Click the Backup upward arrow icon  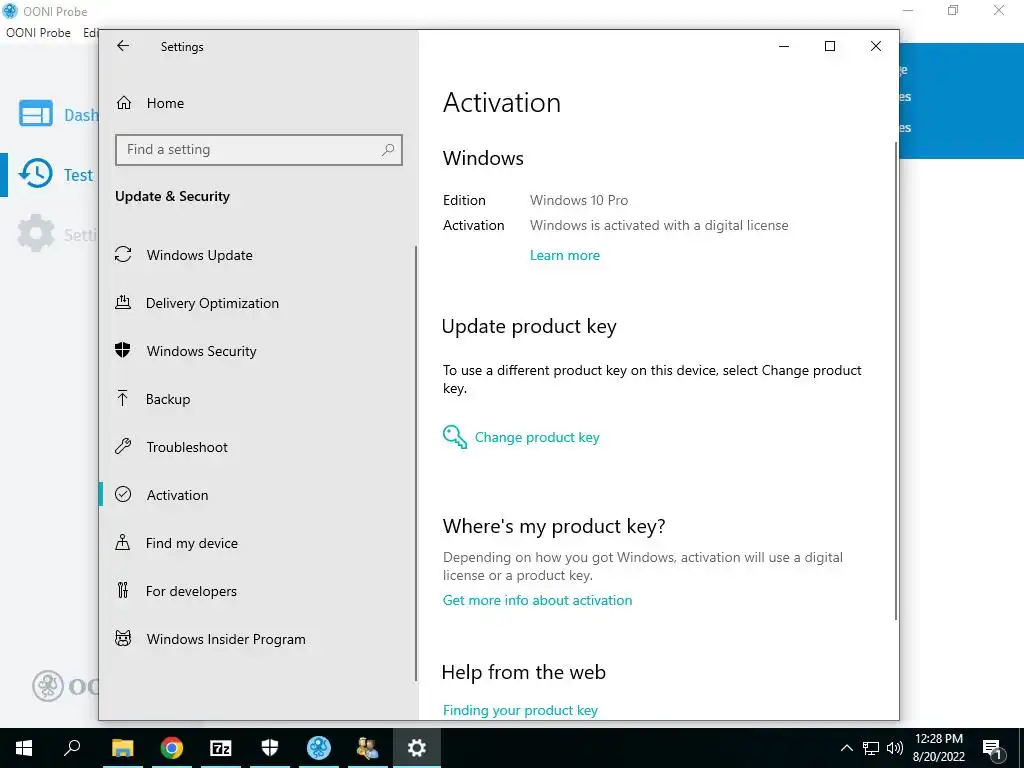(123, 398)
